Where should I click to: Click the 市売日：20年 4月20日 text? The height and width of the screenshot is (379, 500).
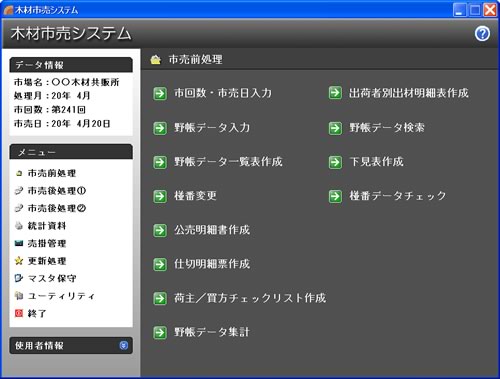(62, 124)
